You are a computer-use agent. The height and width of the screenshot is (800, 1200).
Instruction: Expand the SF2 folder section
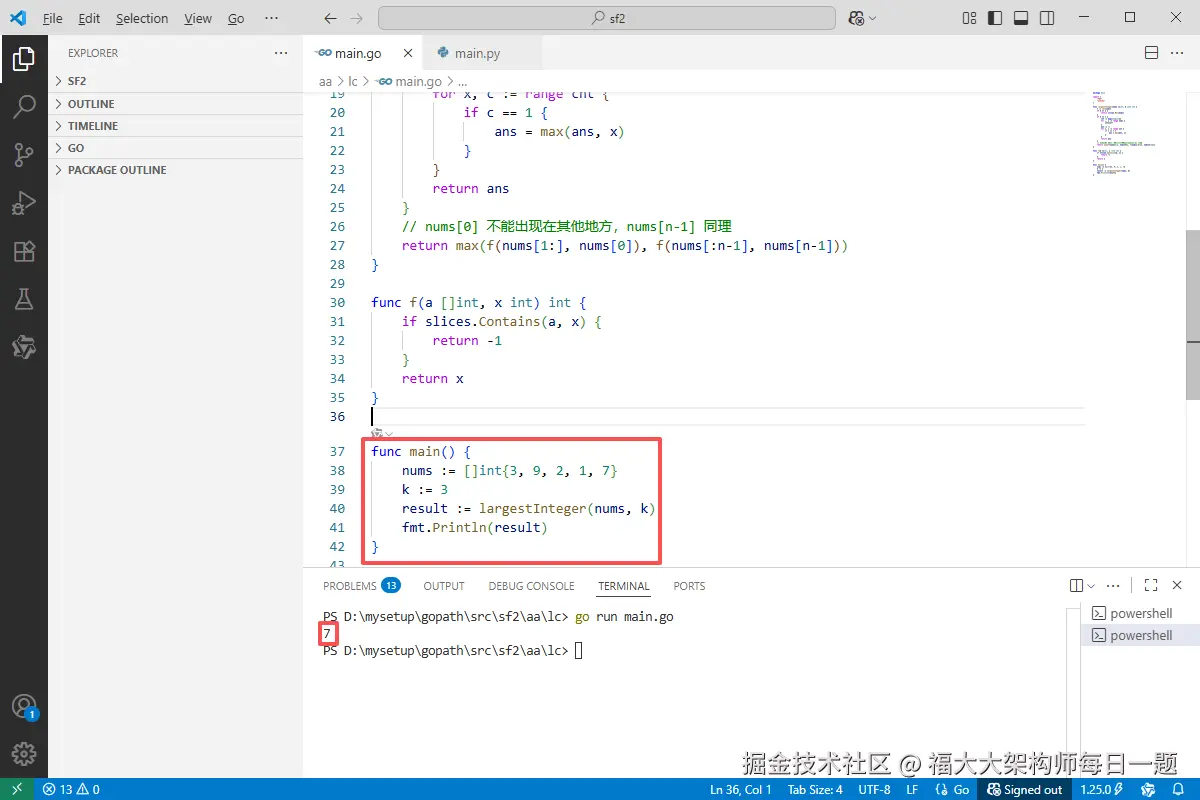[x=176, y=81]
